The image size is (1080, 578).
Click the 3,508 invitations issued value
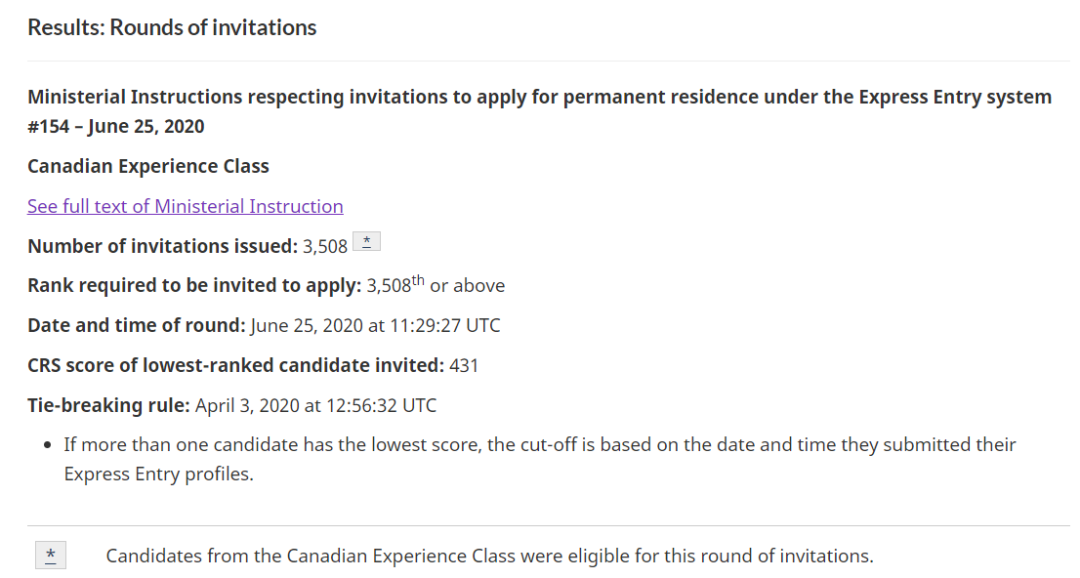click(325, 247)
